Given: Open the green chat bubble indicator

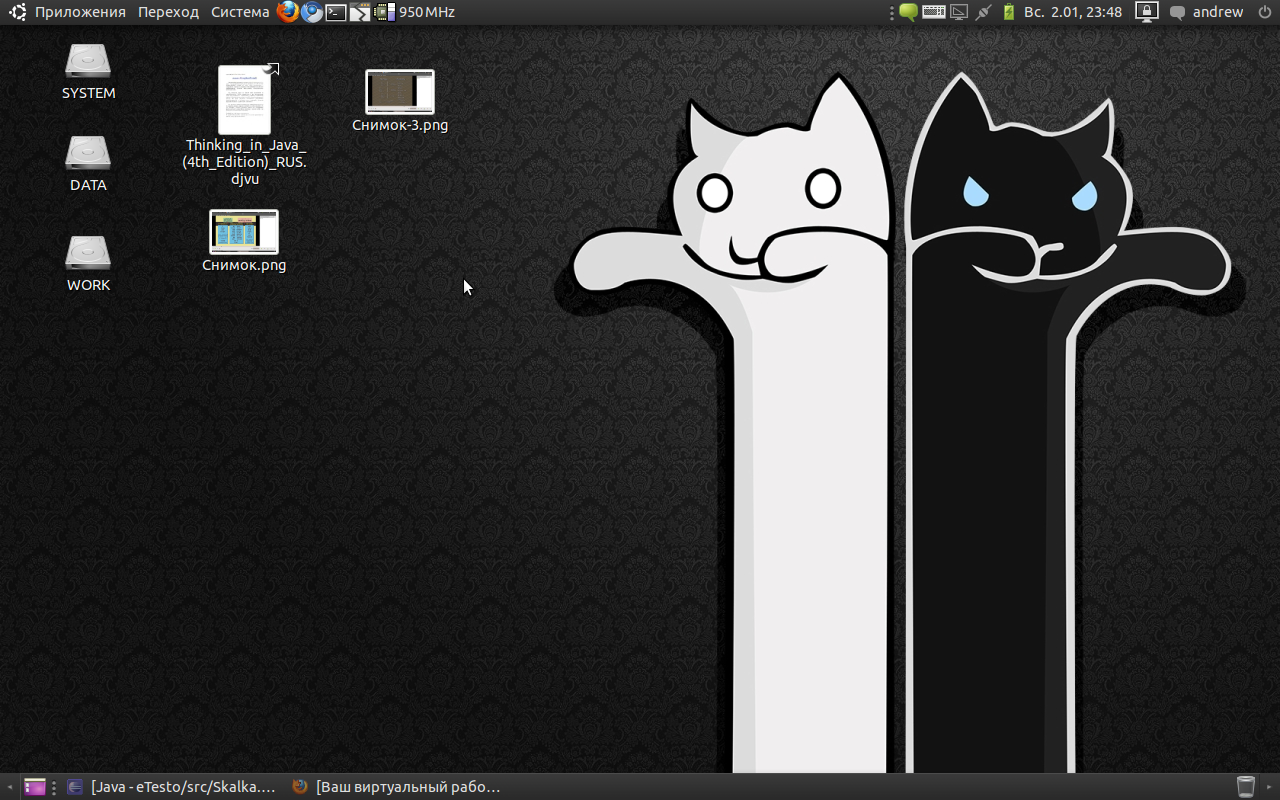Looking at the screenshot, I should [x=908, y=12].
